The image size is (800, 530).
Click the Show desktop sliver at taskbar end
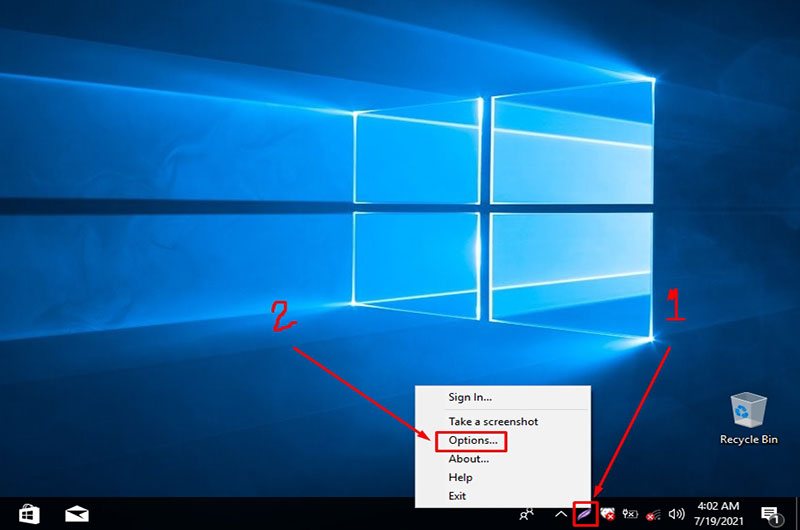pyautogui.click(x=797, y=514)
